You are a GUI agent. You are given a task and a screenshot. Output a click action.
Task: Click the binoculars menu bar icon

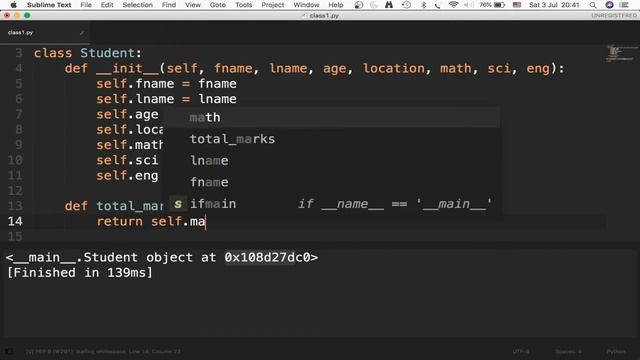pyautogui.click(x=389, y=5)
